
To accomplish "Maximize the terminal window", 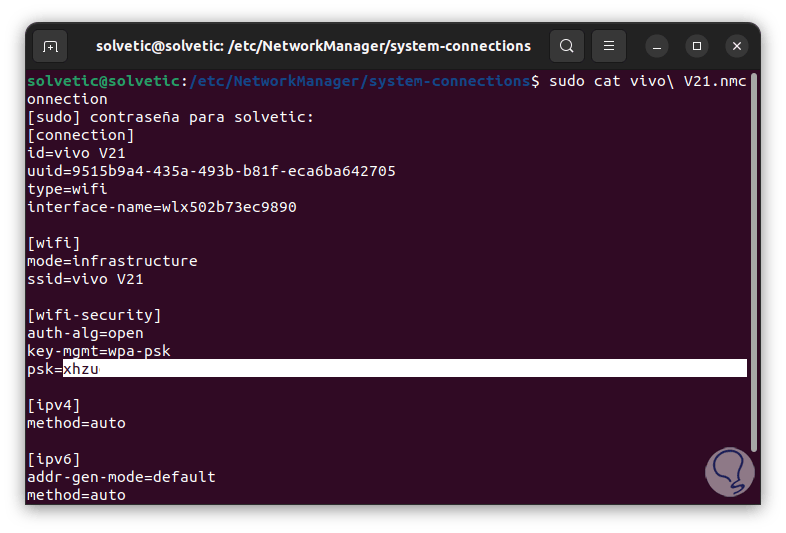I will pyautogui.click(x=697, y=46).
